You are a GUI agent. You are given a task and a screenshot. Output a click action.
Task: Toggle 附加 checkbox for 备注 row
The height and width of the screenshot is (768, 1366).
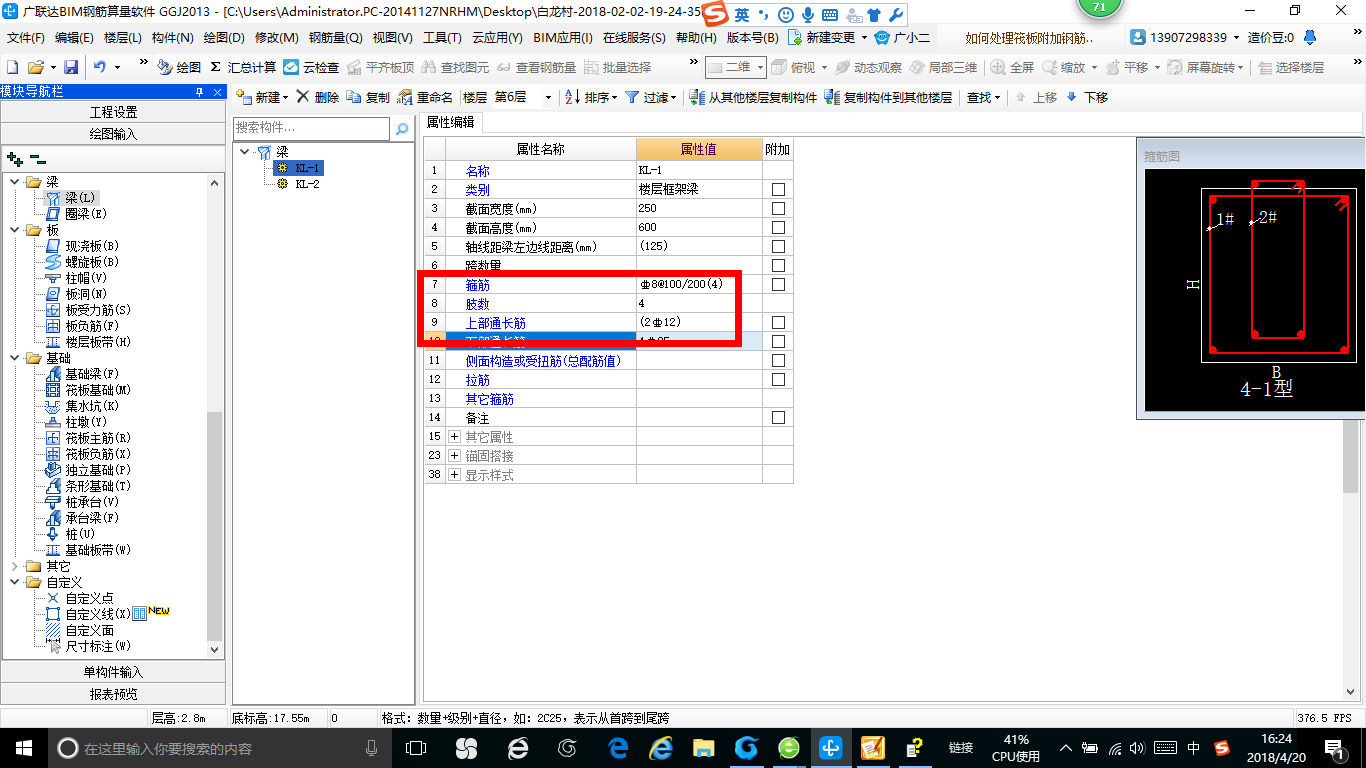click(x=778, y=418)
